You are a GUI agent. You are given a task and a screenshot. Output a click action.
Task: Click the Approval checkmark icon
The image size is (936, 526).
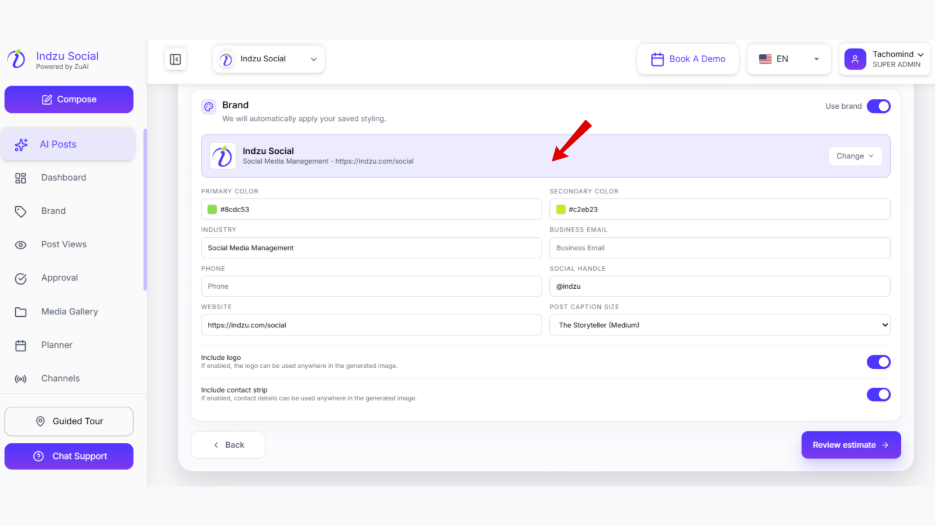pyautogui.click(x=20, y=278)
